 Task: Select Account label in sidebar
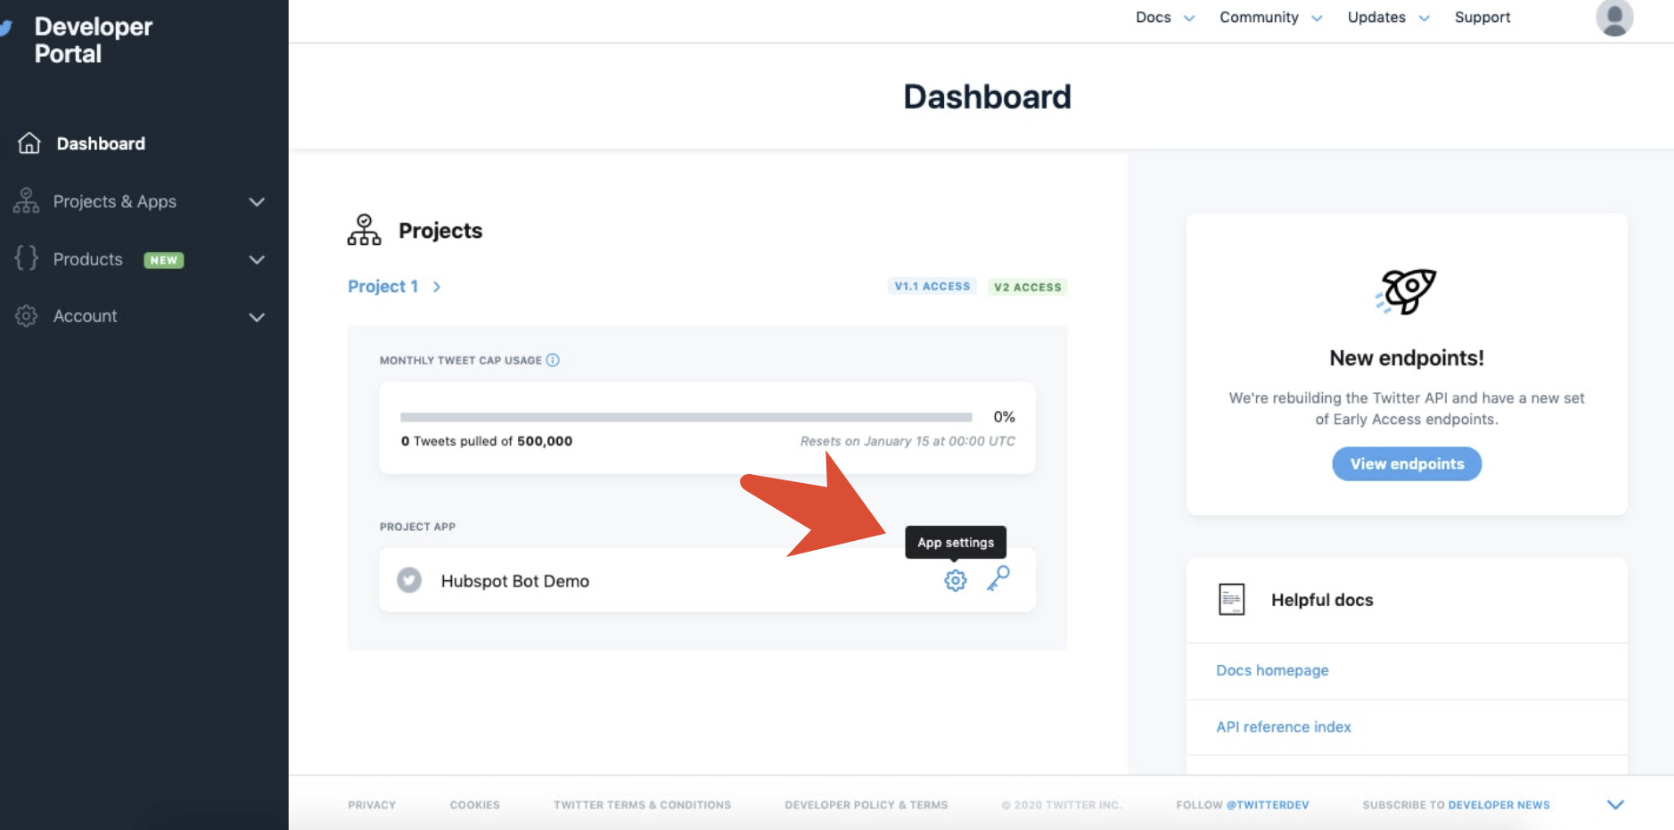(x=85, y=316)
